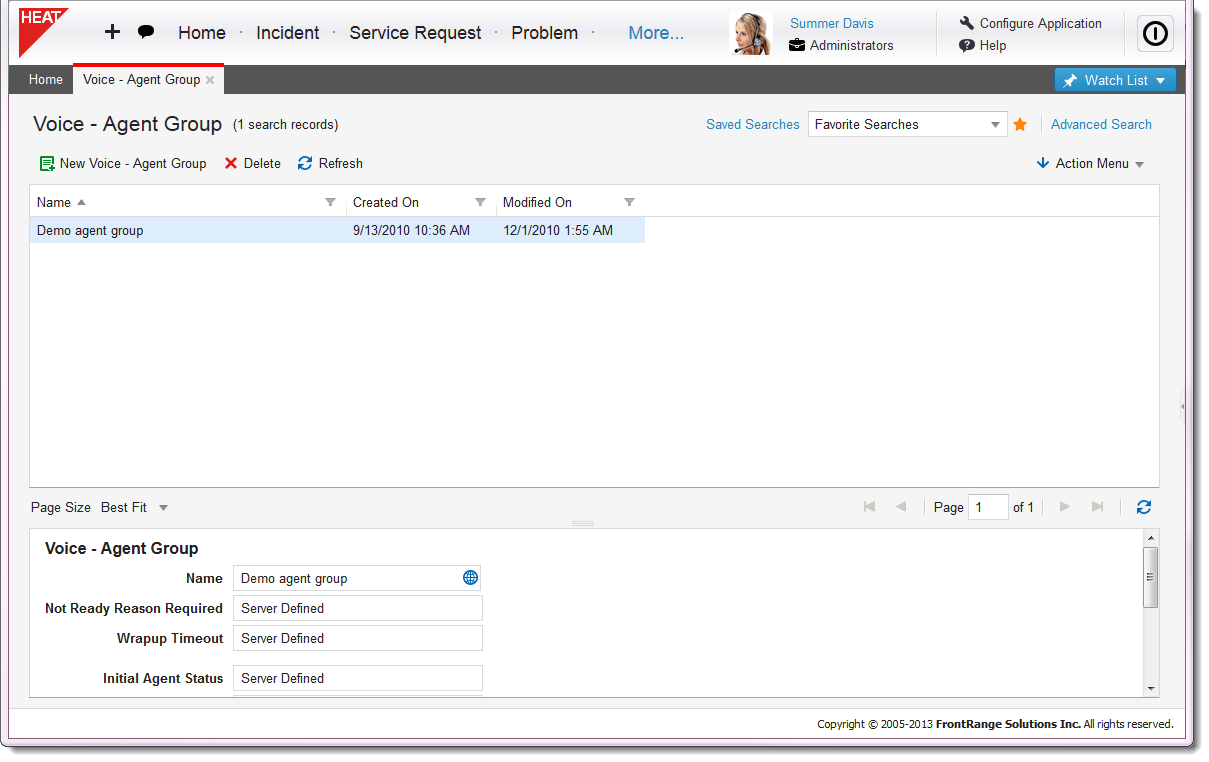1209x762 pixels.
Task: Click the Saved Searches link
Action: (x=752, y=124)
